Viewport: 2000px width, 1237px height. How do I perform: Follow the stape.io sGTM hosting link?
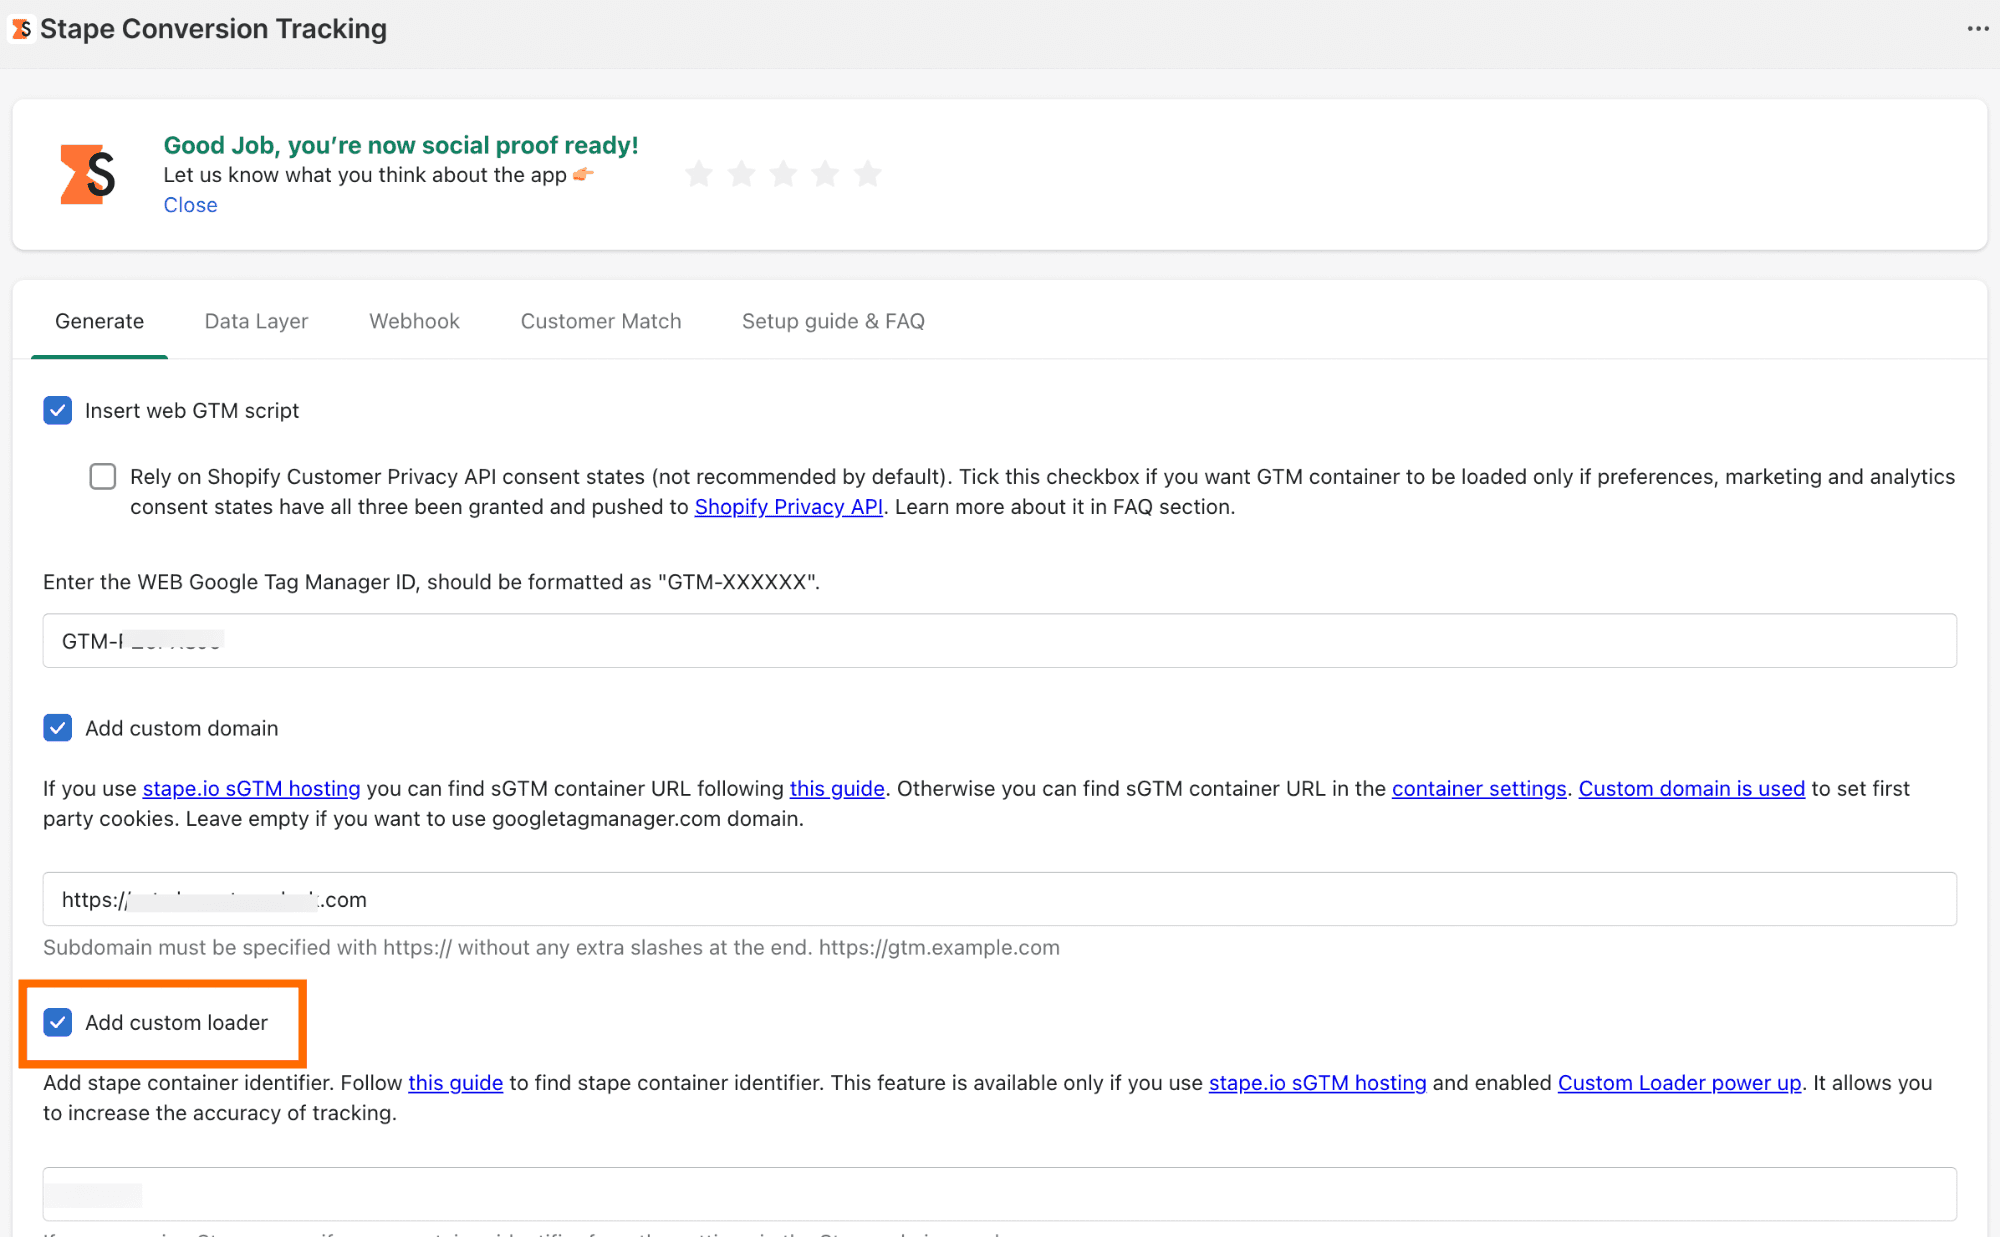251,788
